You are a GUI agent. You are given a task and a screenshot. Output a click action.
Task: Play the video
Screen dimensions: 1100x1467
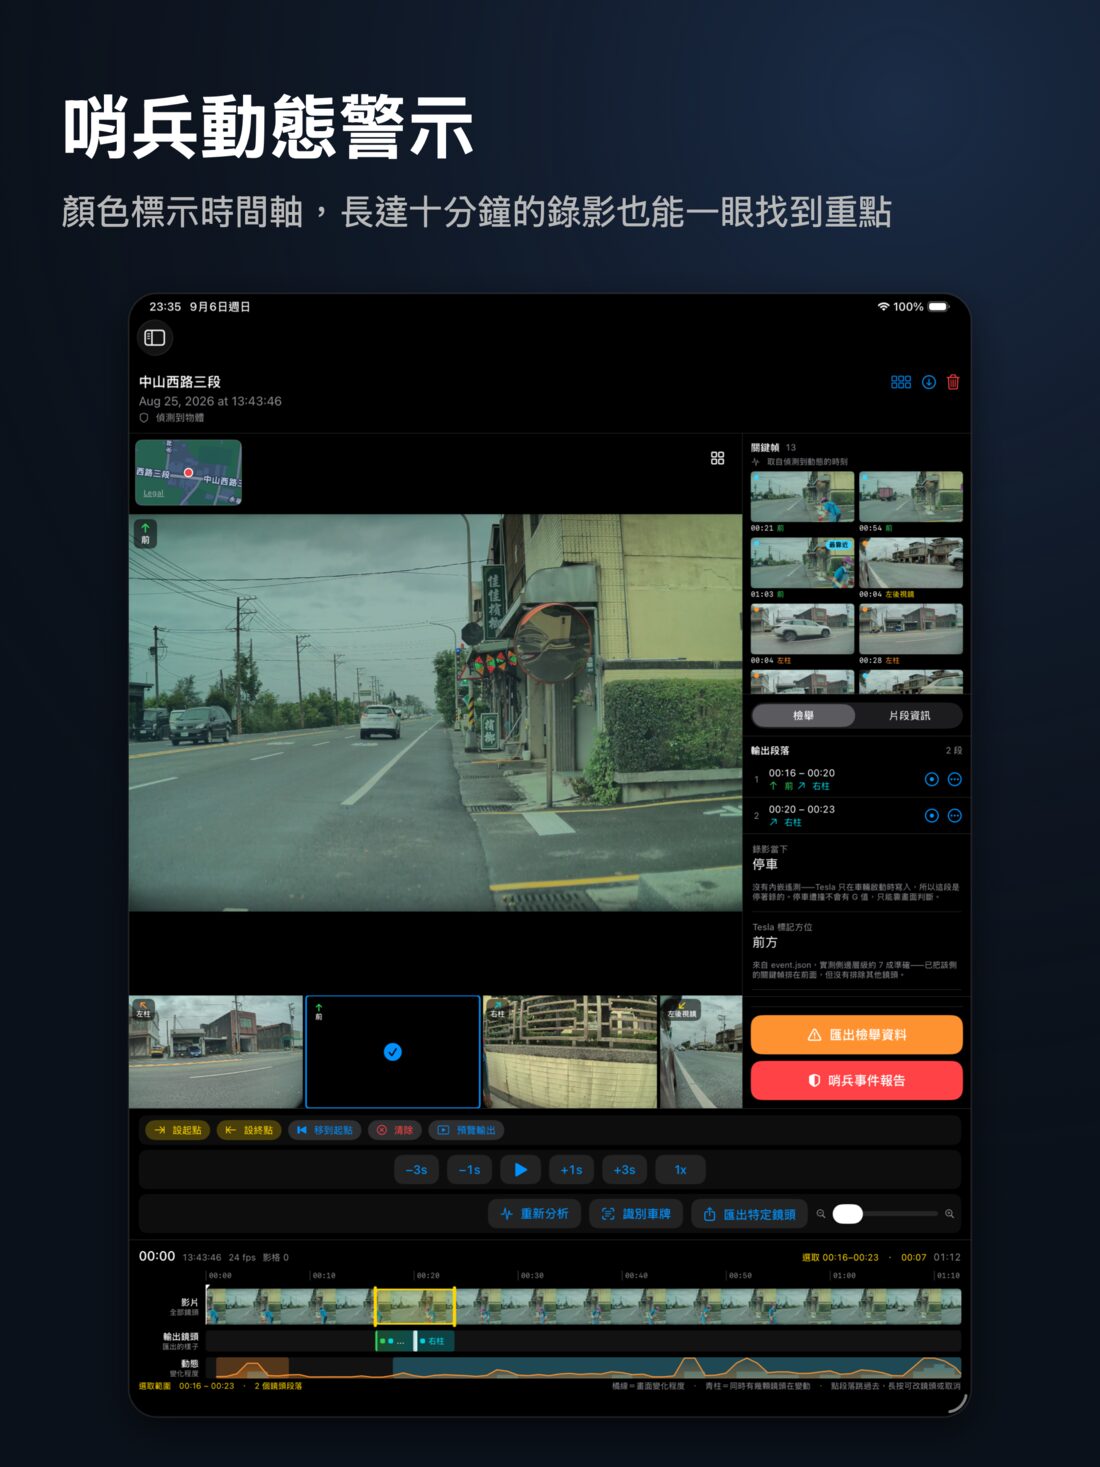tap(520, 1170)
